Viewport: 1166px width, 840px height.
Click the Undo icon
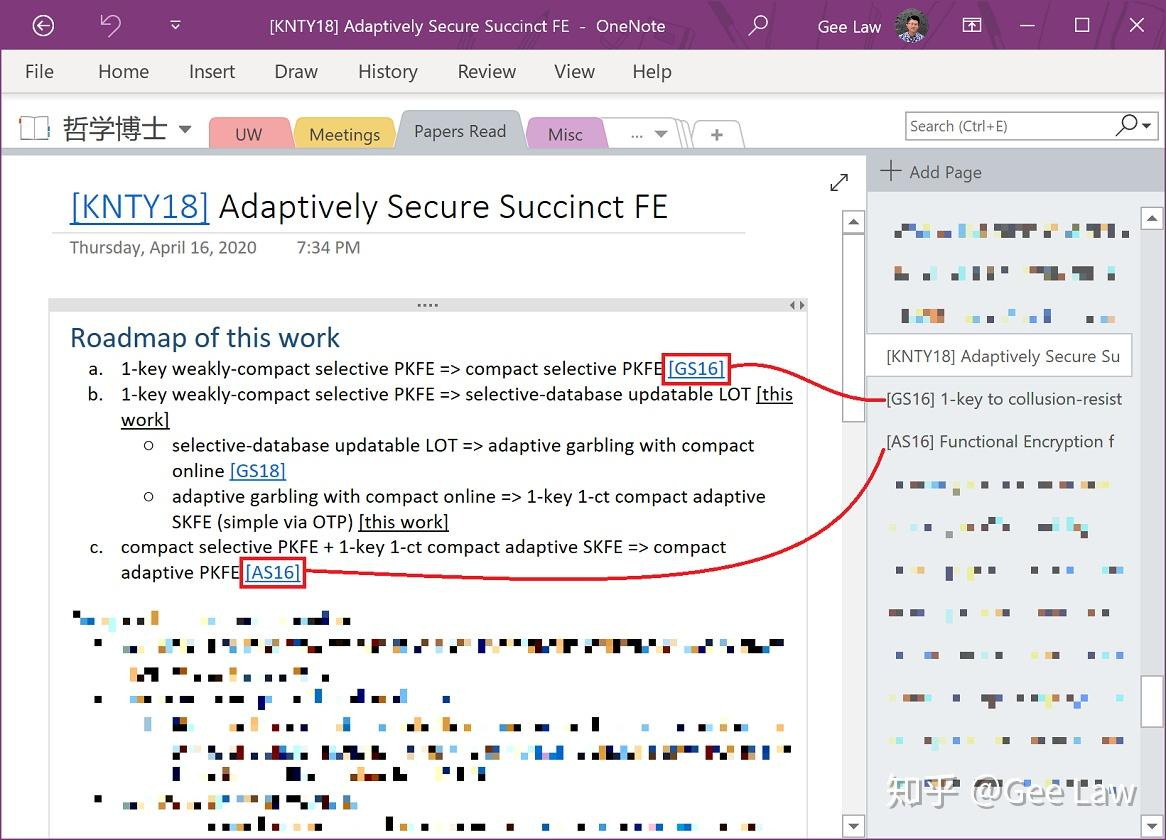tap(110, 26)
